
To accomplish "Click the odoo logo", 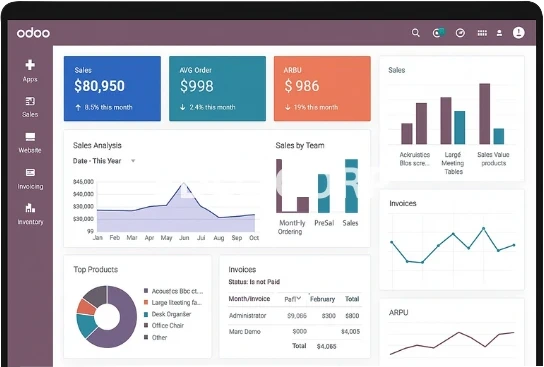I will pyautogui.click(x=33, y=33).
